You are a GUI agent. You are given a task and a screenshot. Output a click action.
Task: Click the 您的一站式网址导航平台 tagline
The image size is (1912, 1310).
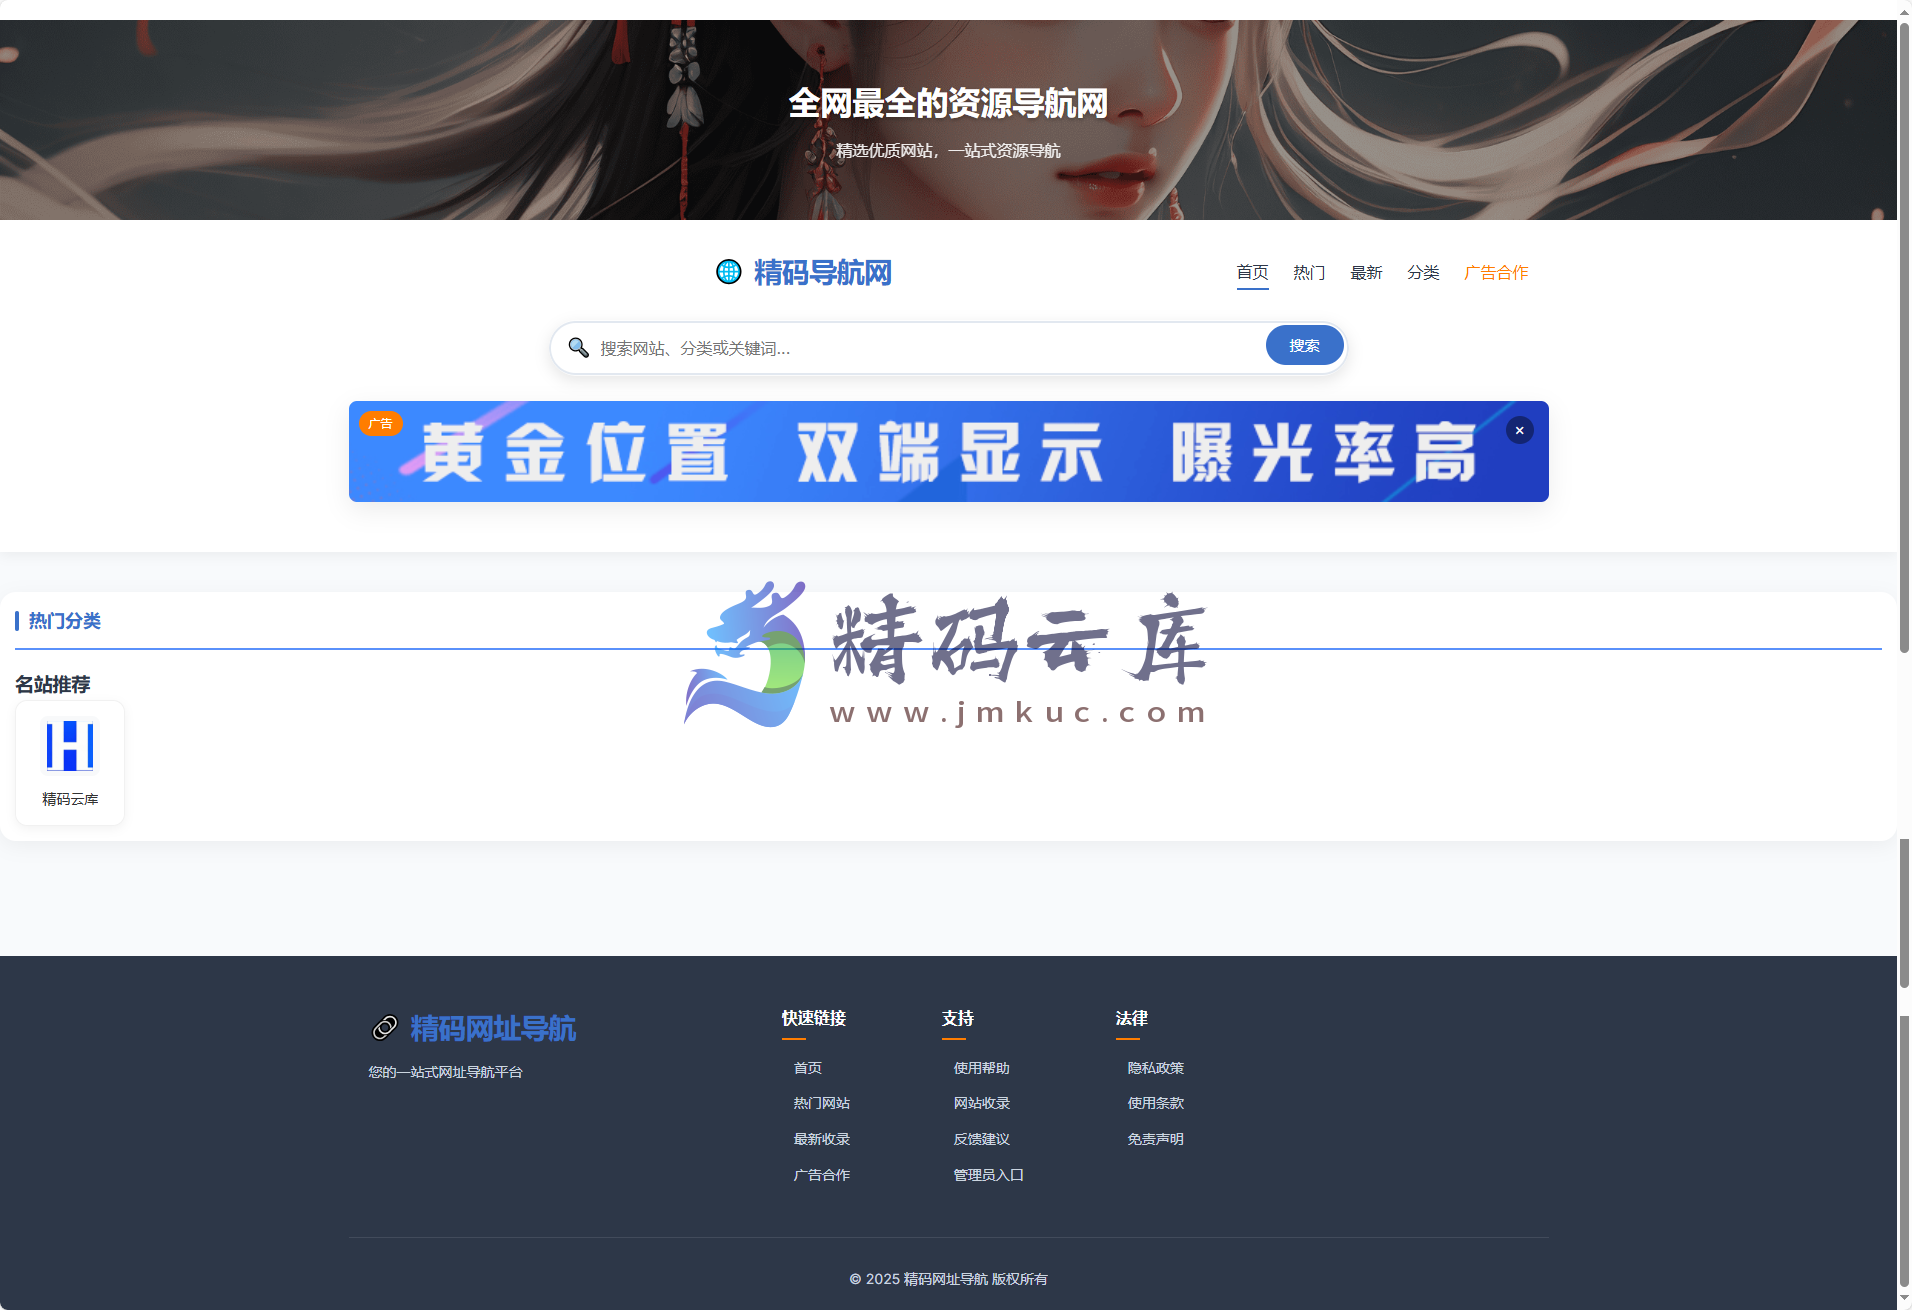click(445, 1072)
